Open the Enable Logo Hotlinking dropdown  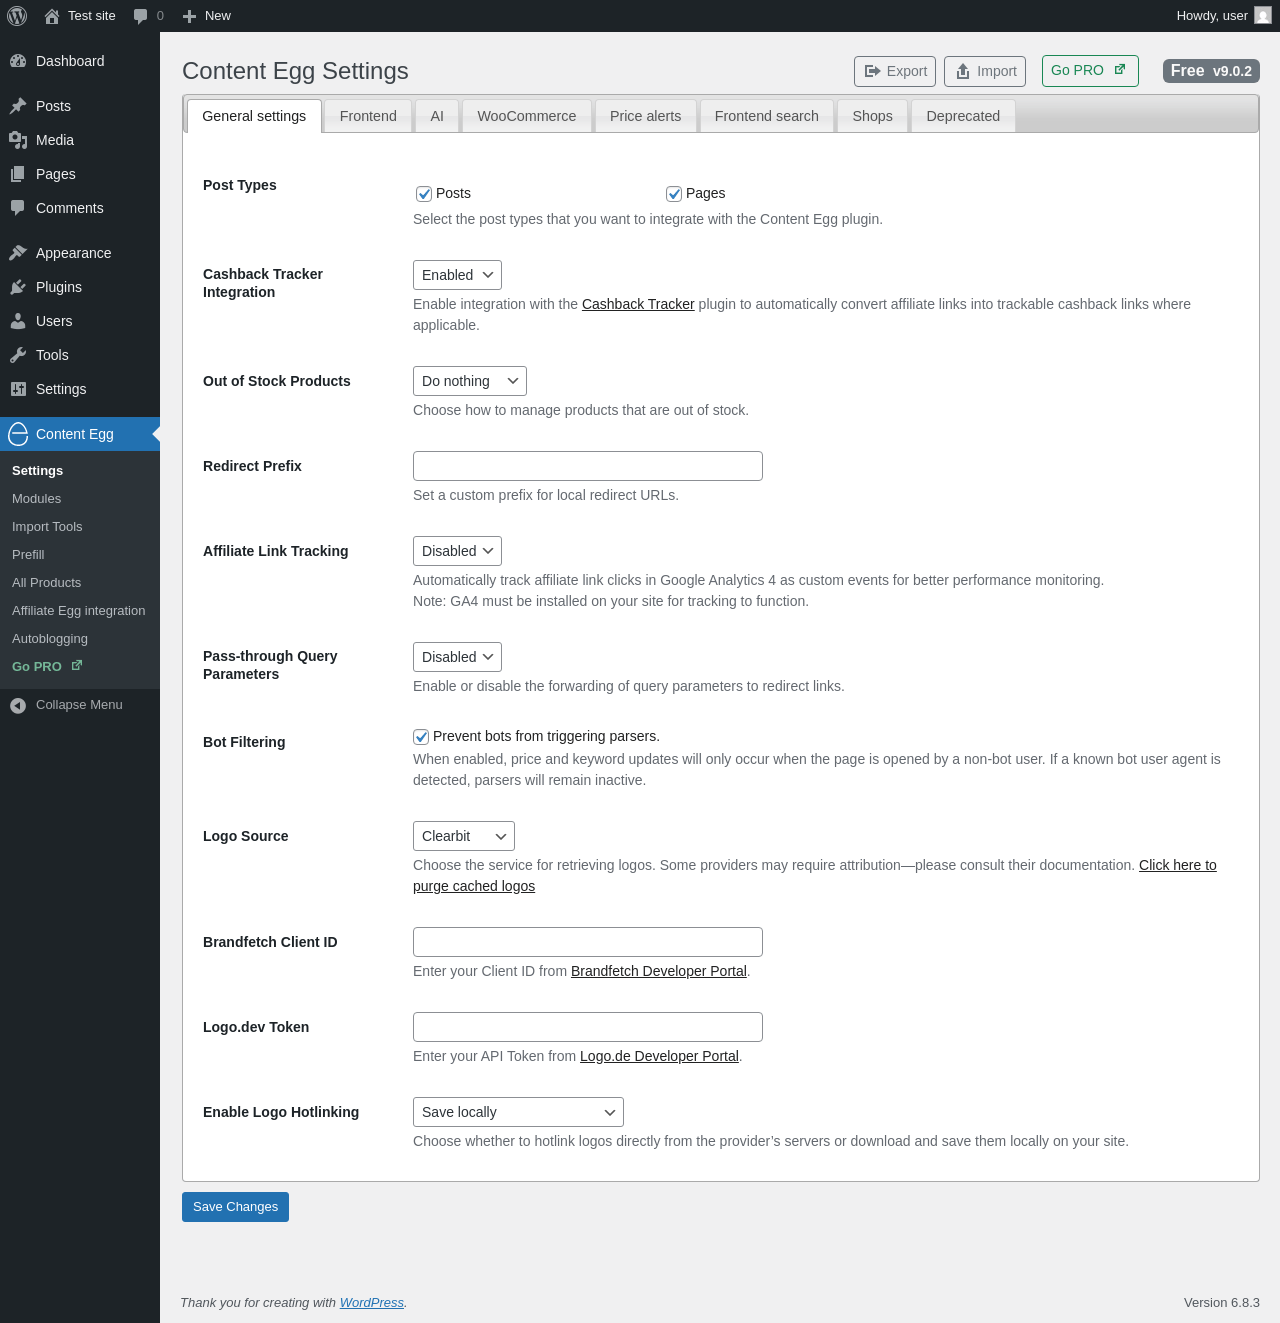518,1112
